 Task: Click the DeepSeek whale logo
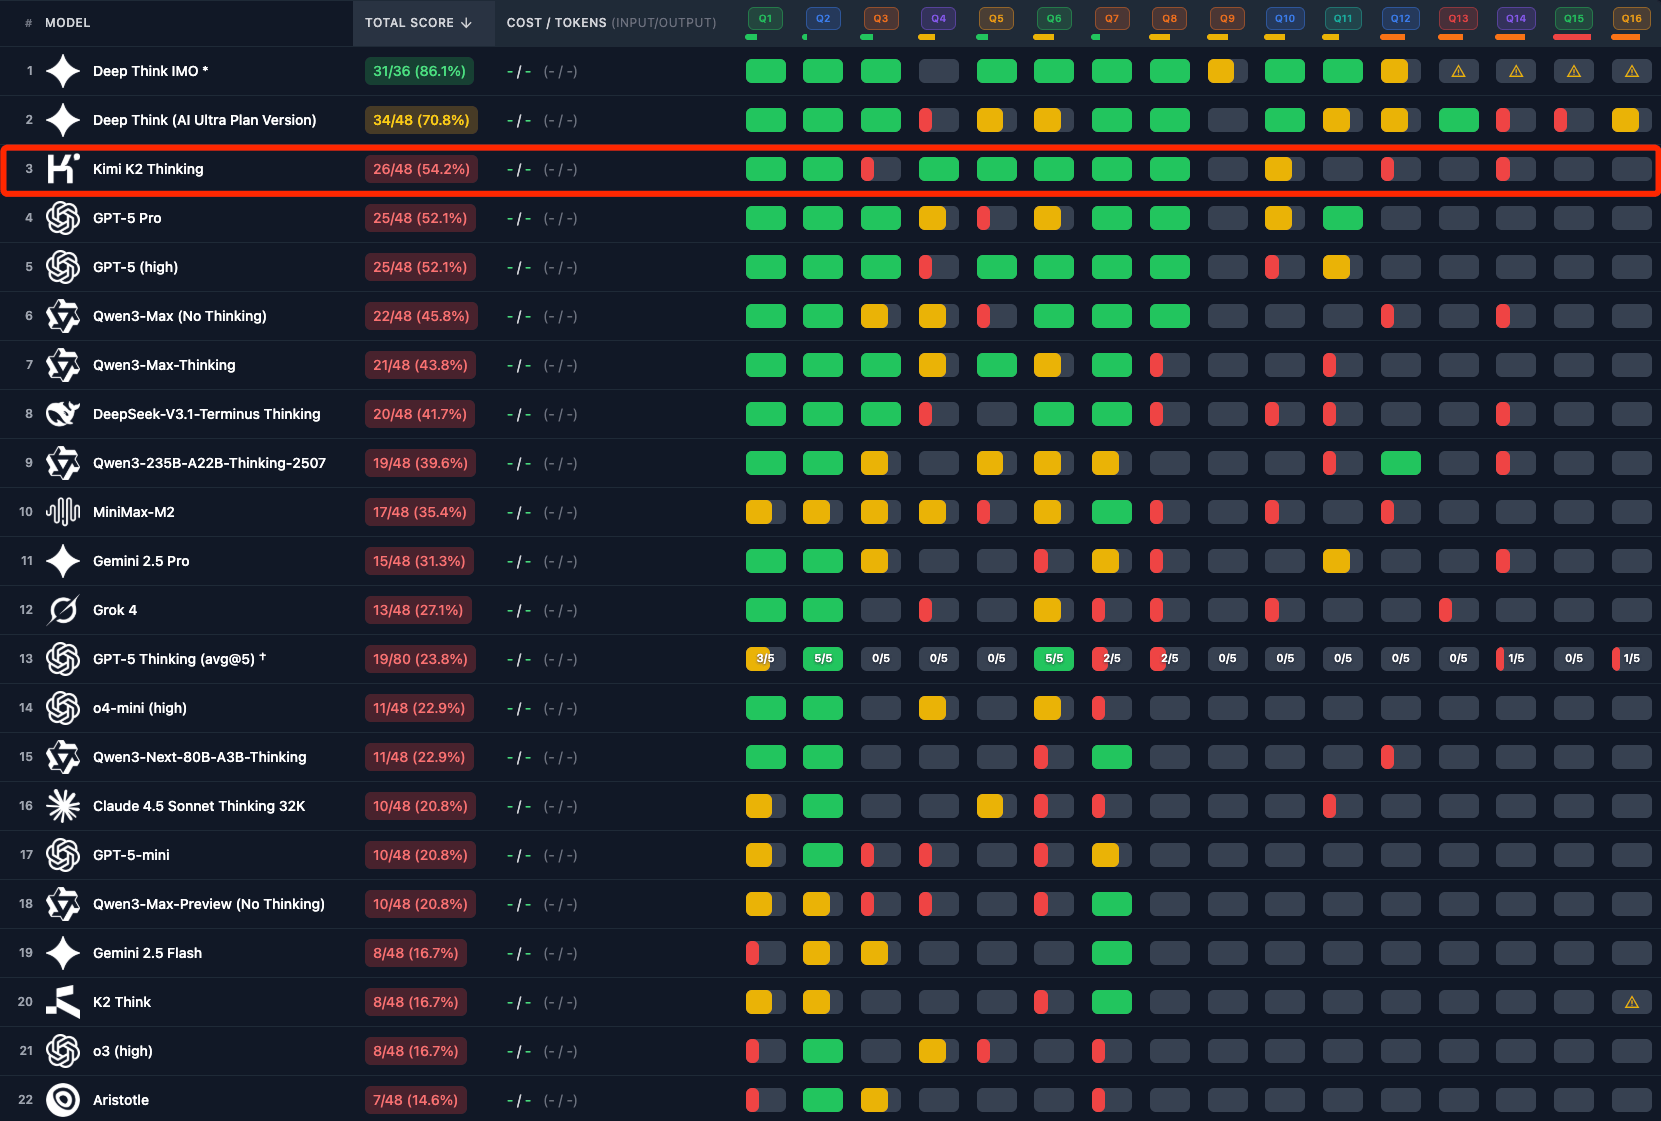click(62, 413)
